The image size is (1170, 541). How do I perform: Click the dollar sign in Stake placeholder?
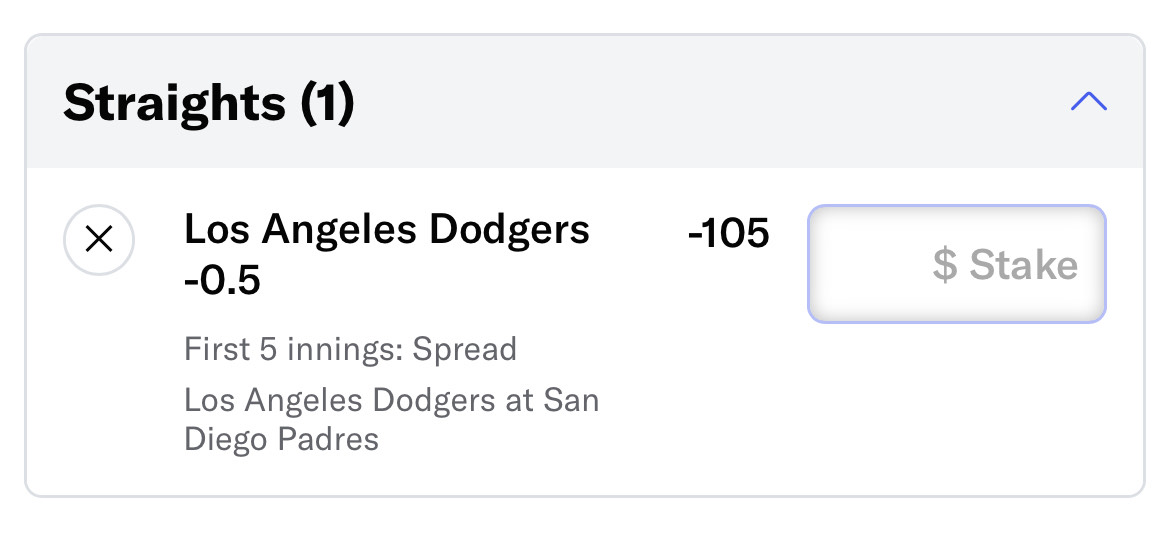pos(945,265)
